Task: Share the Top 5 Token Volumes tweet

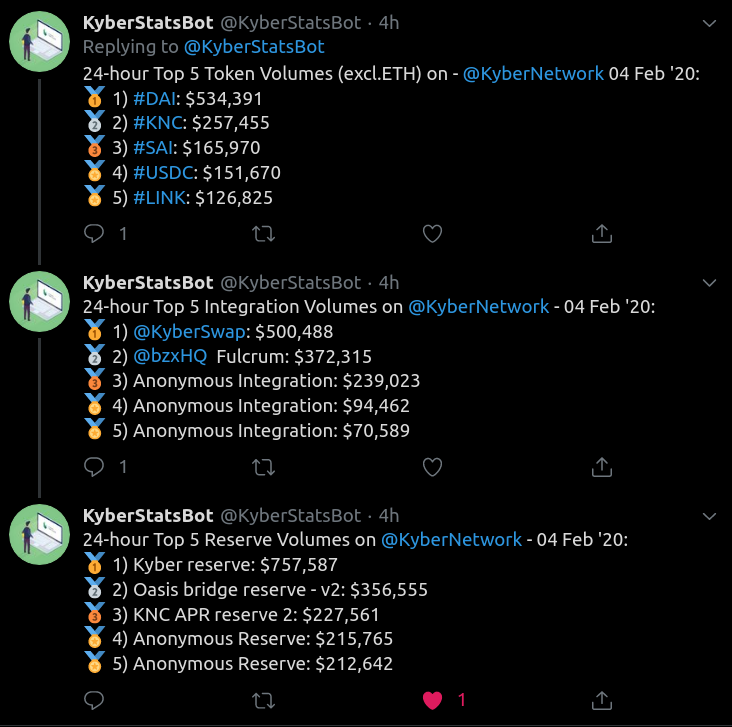Action: [602, 233]
